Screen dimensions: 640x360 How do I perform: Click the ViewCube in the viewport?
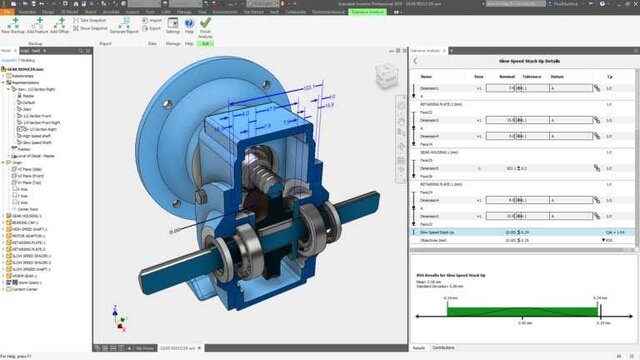[386, 76]
